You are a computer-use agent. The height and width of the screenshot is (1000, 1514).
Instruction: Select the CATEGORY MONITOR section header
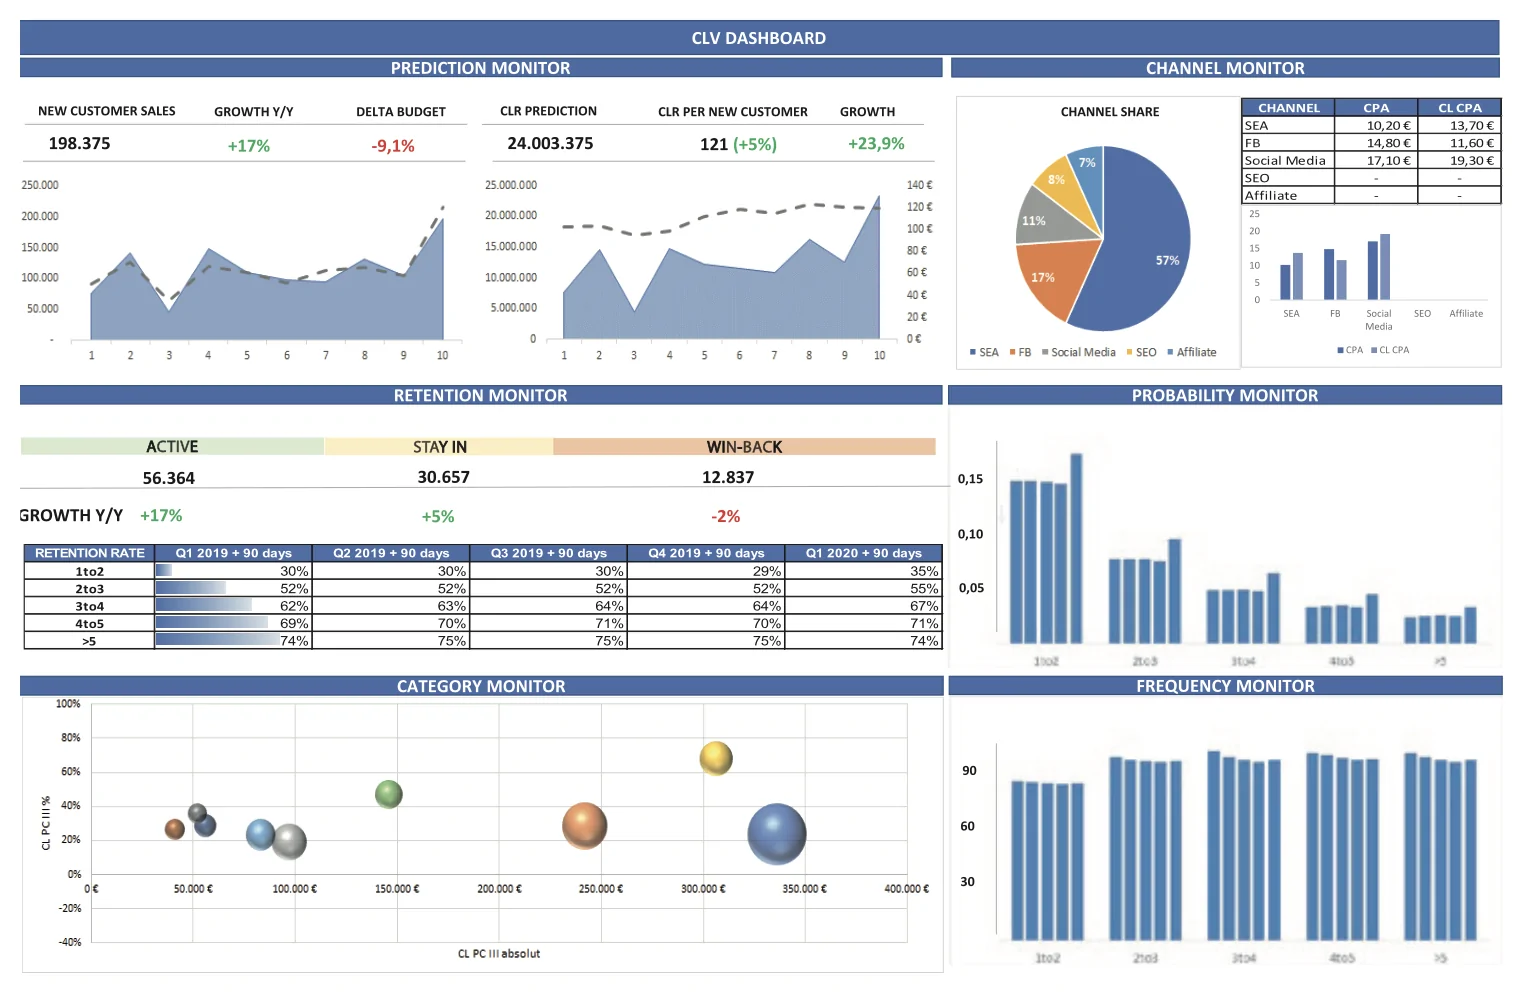pyautogui.click(x=481, y=686)
